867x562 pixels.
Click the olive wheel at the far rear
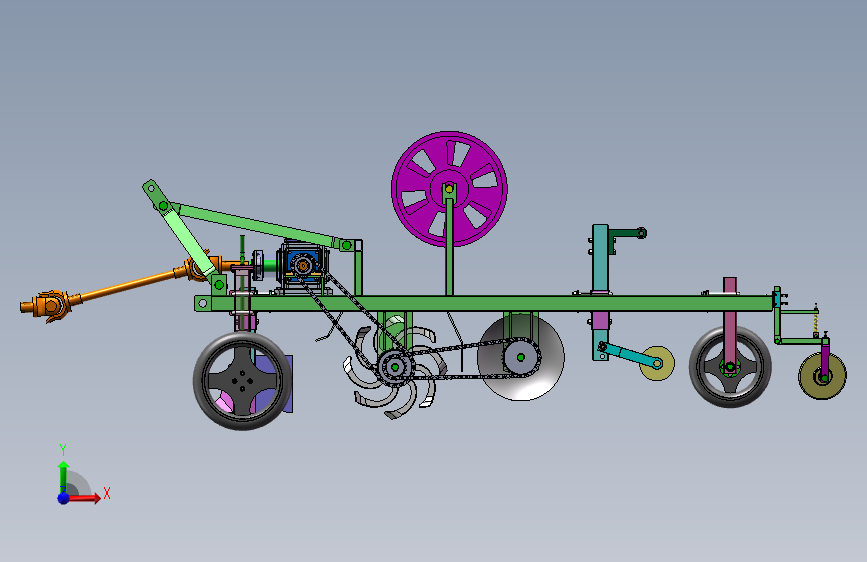pyautogui.click(x=822, y=376)
